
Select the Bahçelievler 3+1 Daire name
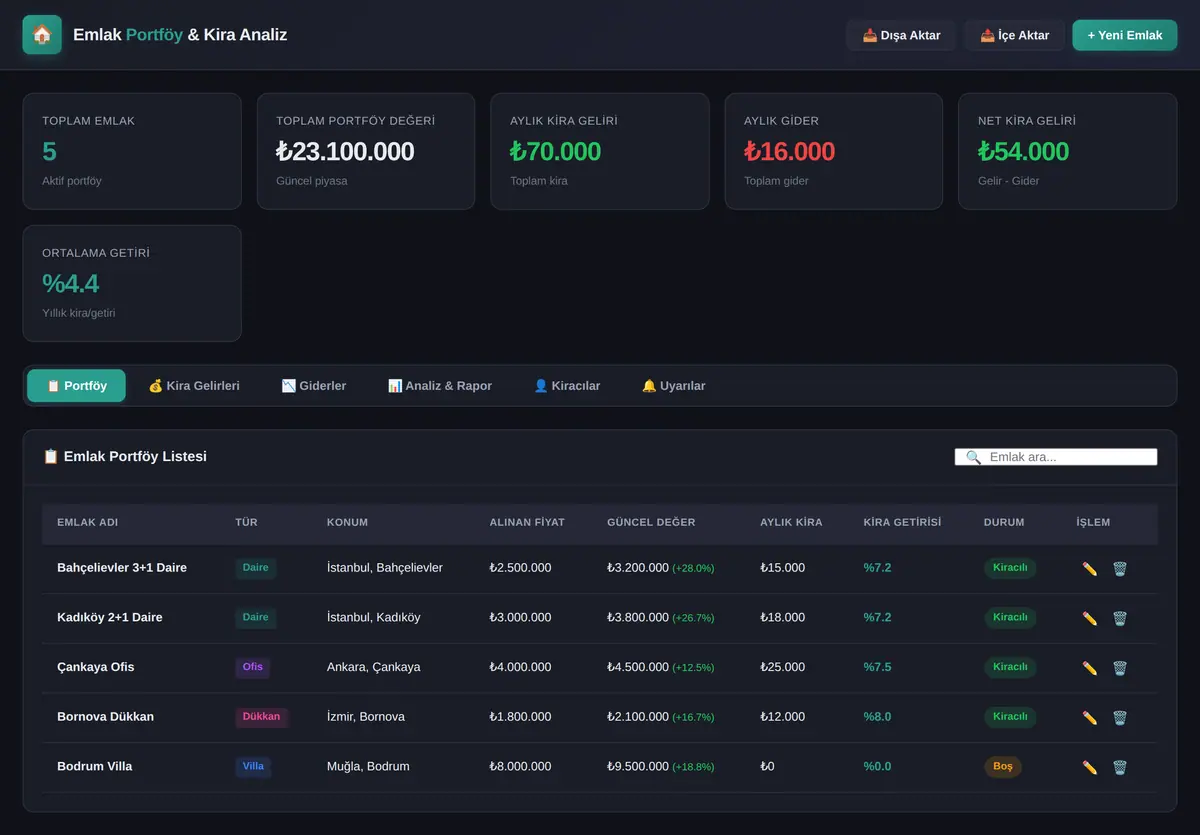tap(122, 568)
